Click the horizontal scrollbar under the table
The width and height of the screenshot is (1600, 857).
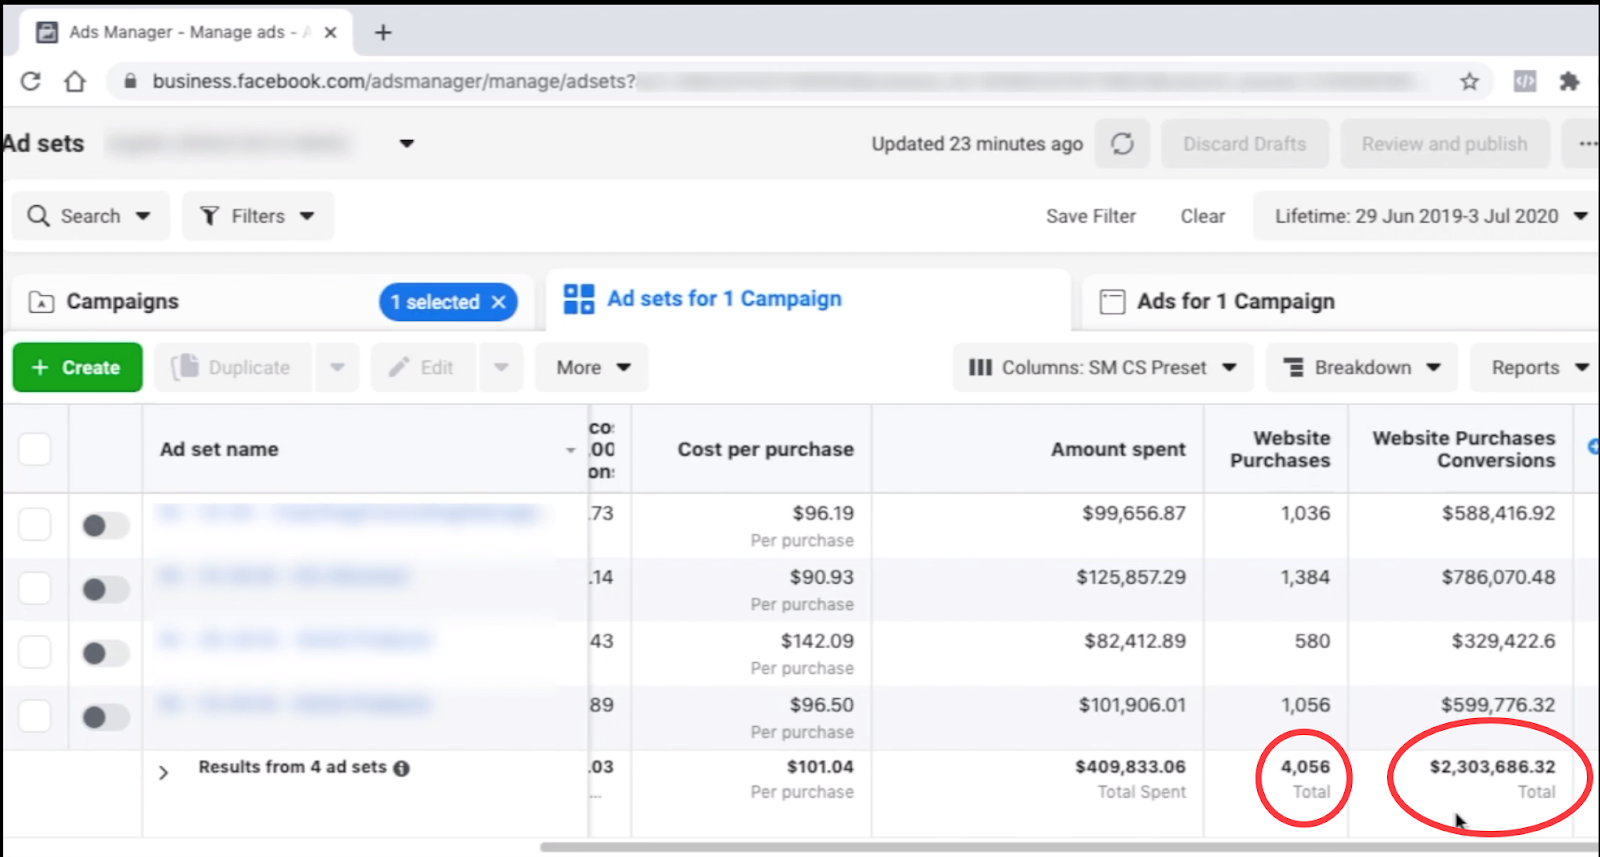click(x=1070, y=847)
